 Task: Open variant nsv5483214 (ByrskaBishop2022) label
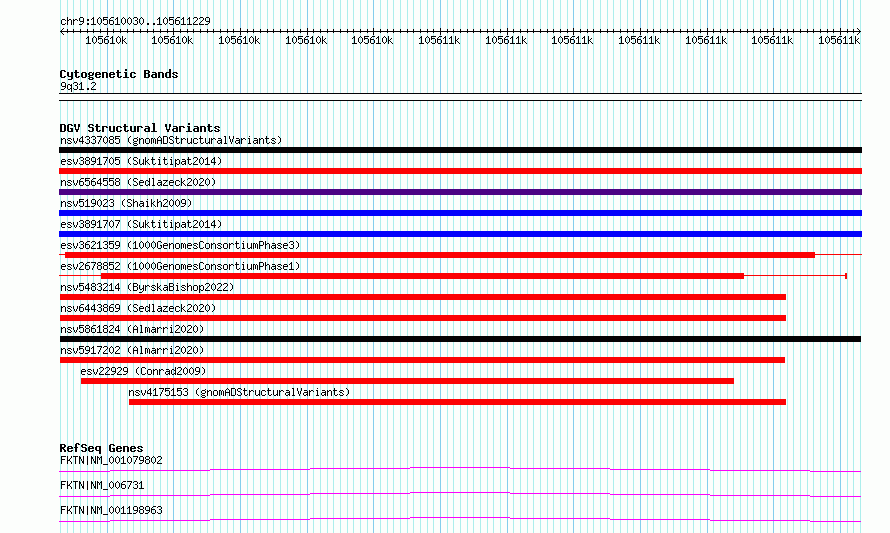147,287
